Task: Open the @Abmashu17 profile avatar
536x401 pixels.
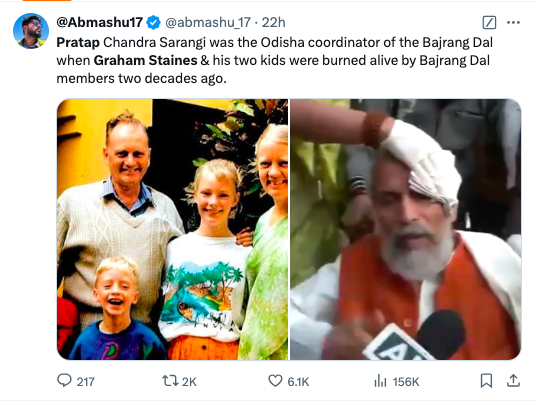Action: pyautogui.click(x=31, y=31)
